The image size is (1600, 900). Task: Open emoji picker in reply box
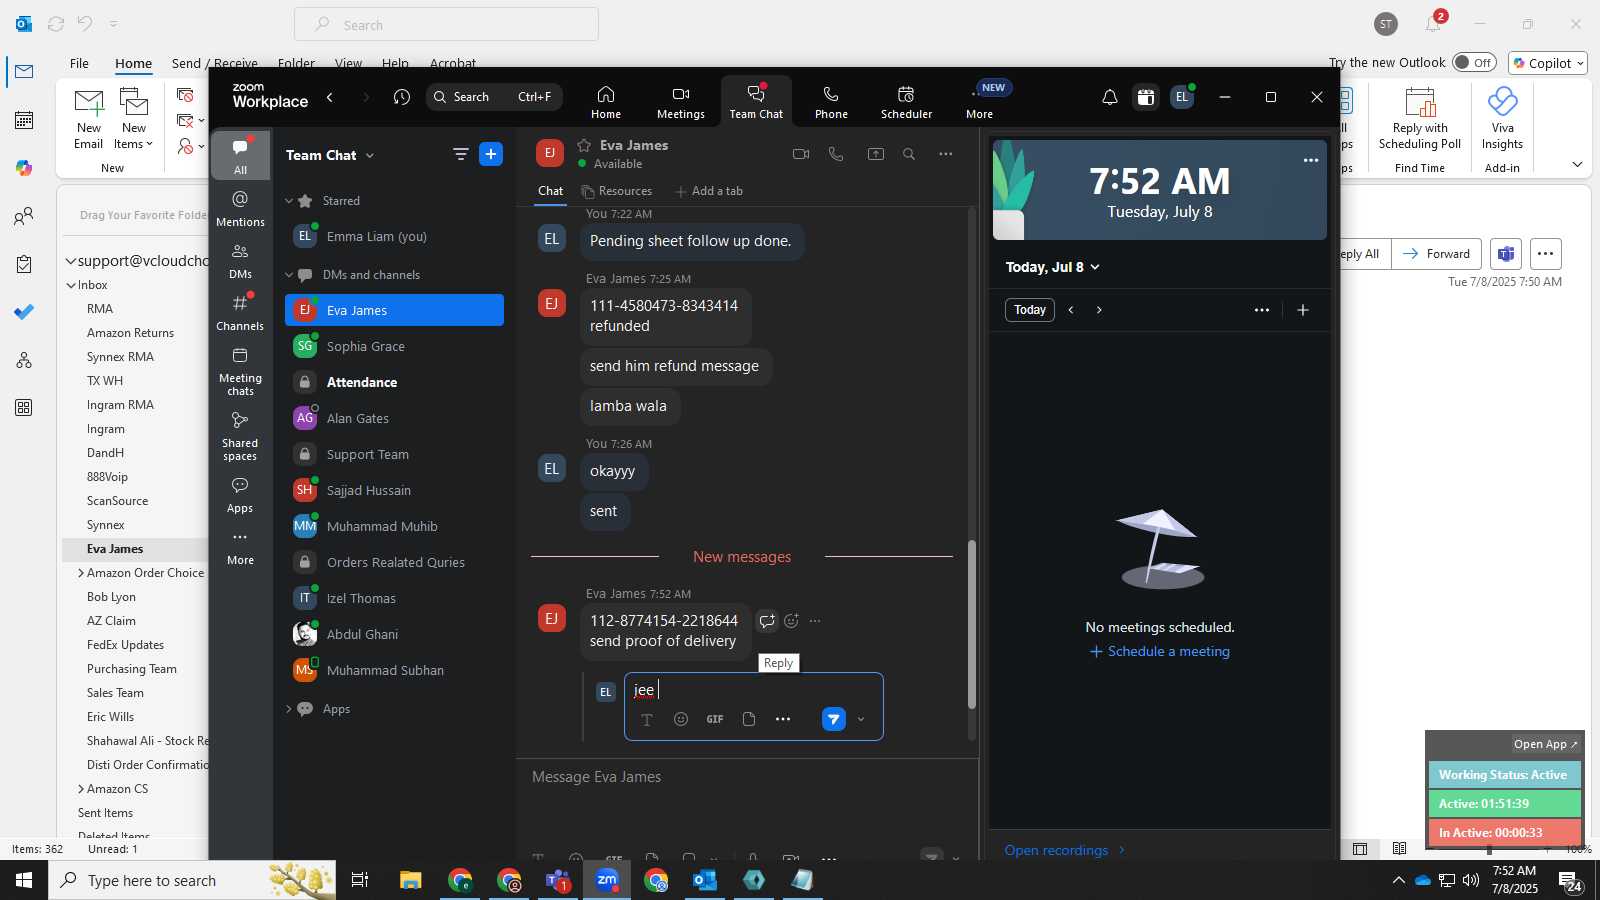681,719
